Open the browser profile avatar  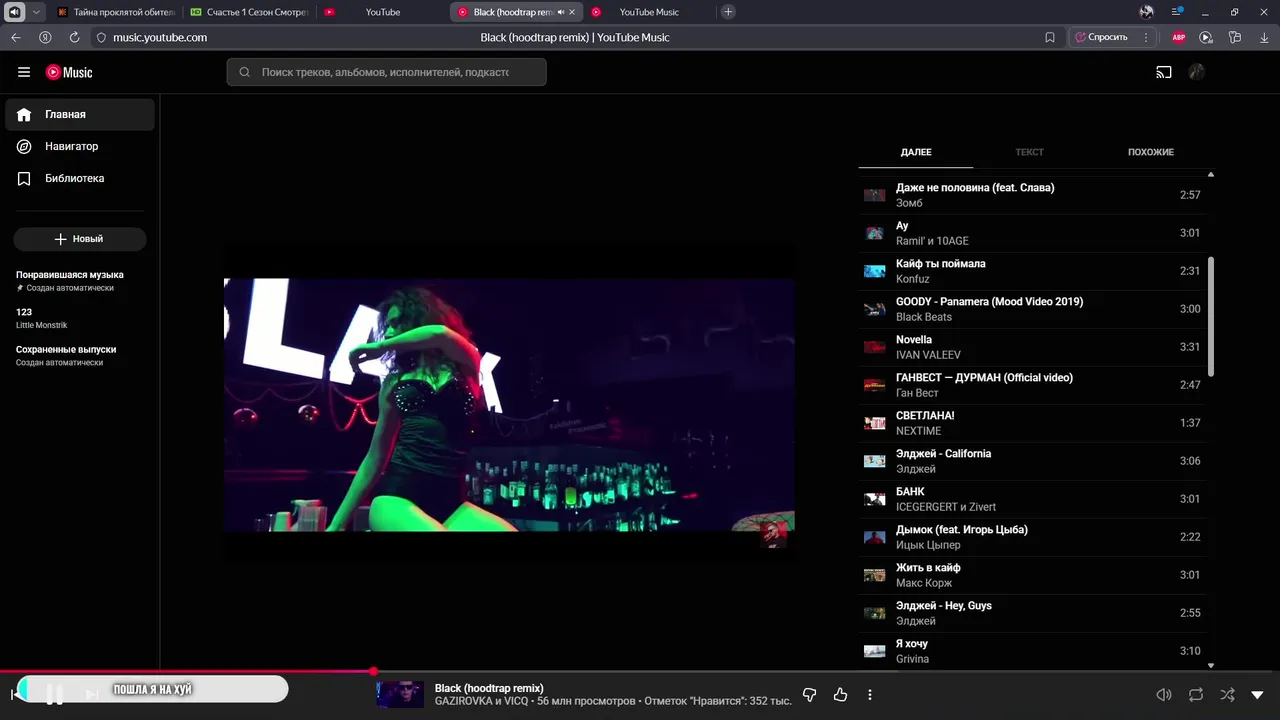pos(1147,12)
